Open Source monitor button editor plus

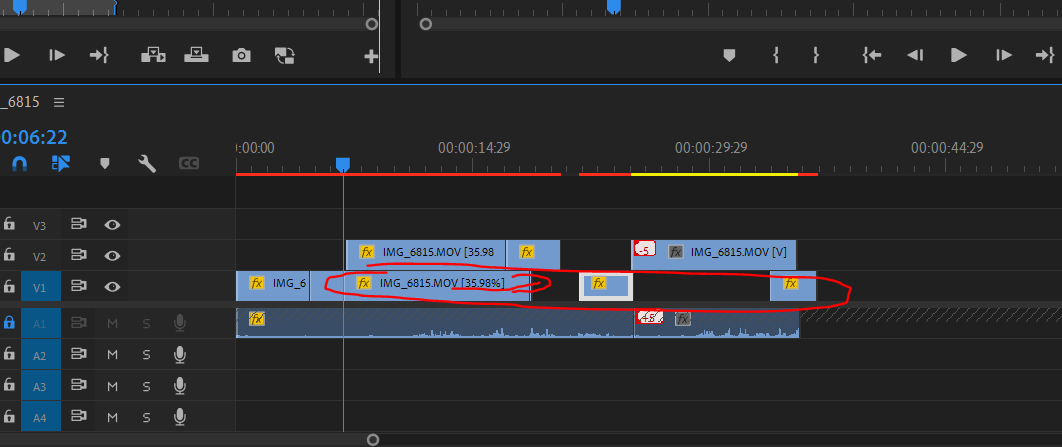[x=371, y=56]
